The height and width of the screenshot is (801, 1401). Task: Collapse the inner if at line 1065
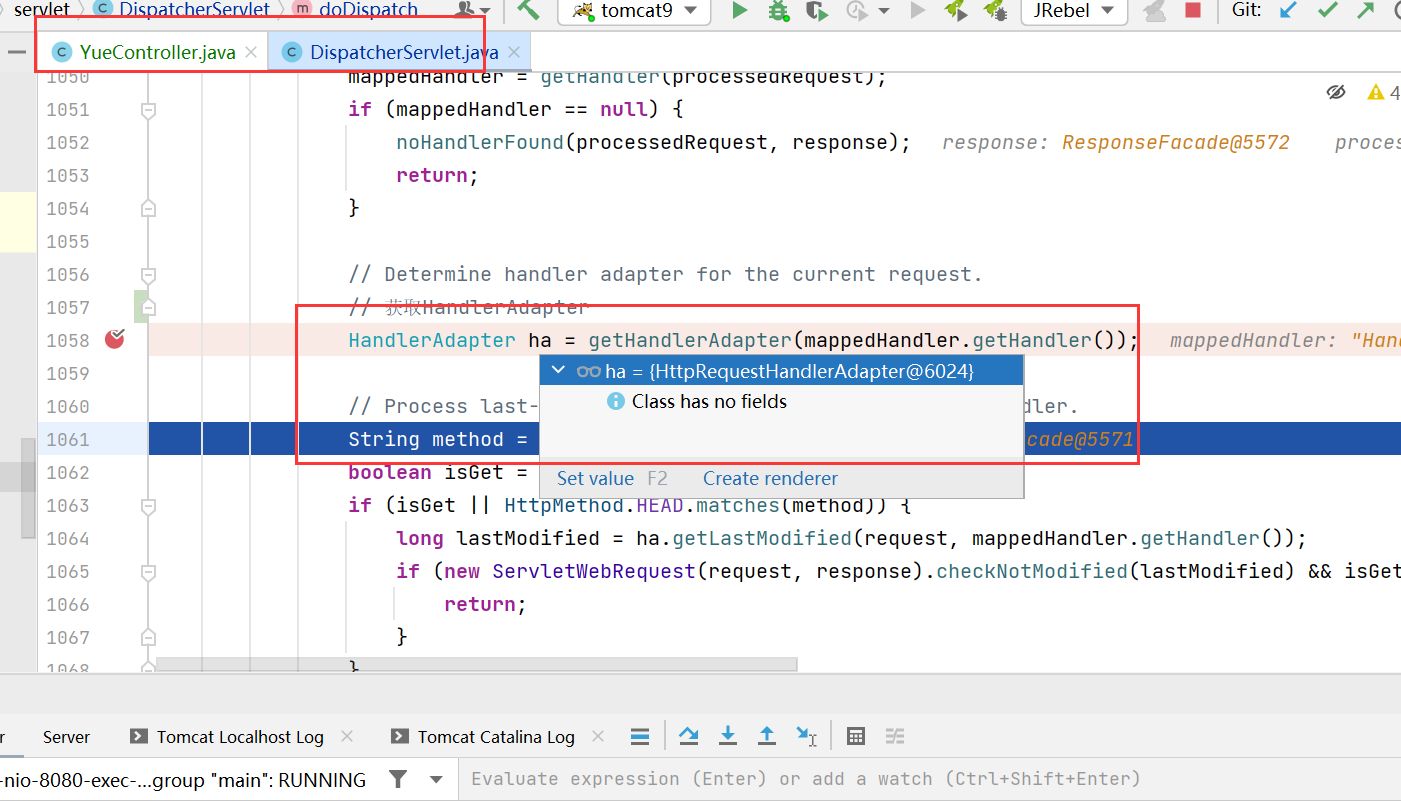coord(149,571)
